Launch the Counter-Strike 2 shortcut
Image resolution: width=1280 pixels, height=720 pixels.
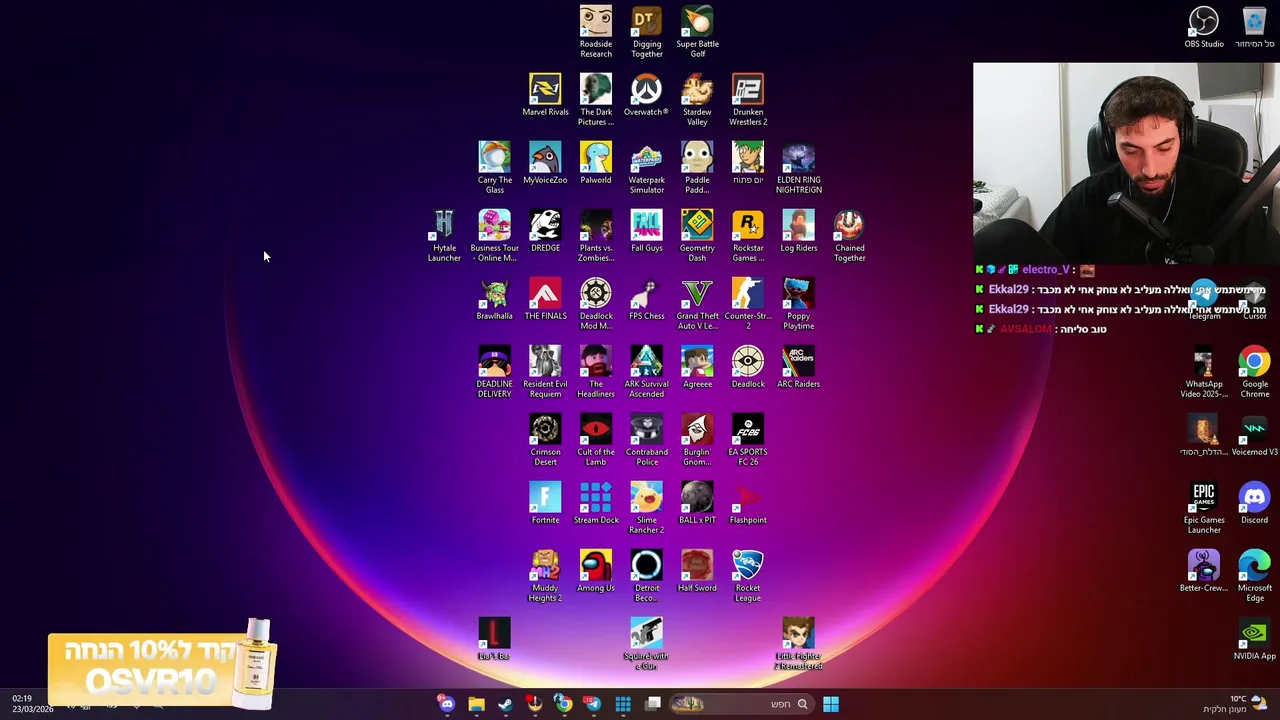748,305
